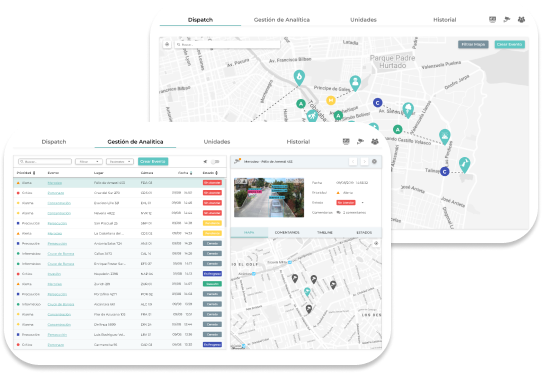Select the highlighted first row of the events table
This screenshot has width=542, height=373.
tap(119, 183)
